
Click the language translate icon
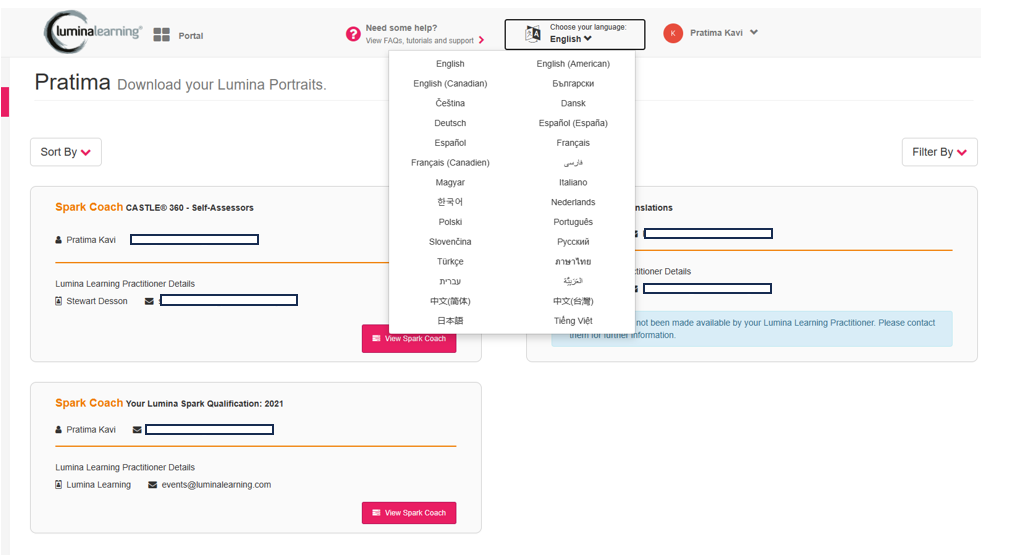point(533,34)
